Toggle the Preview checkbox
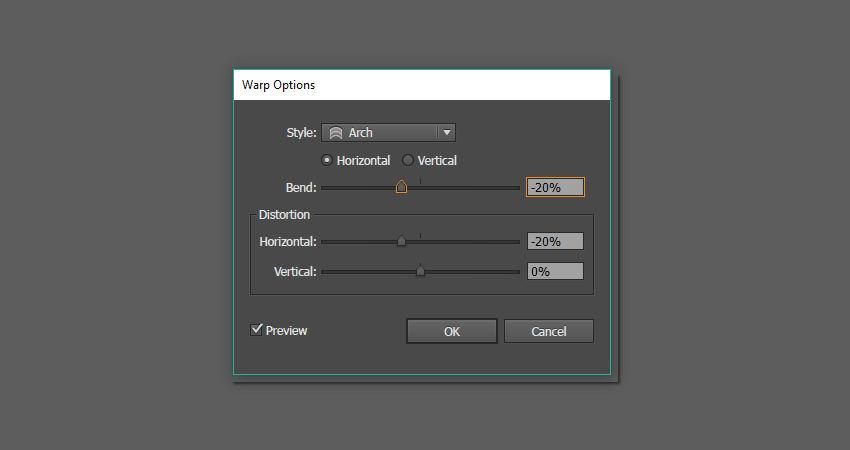Screen dimensions: 850x450 point(257,329)
